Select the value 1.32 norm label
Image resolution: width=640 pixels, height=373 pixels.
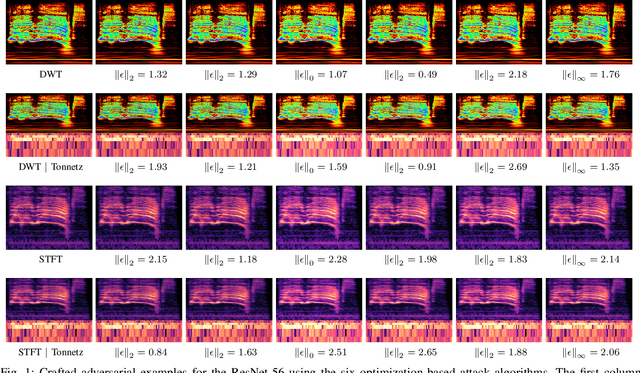141,75
